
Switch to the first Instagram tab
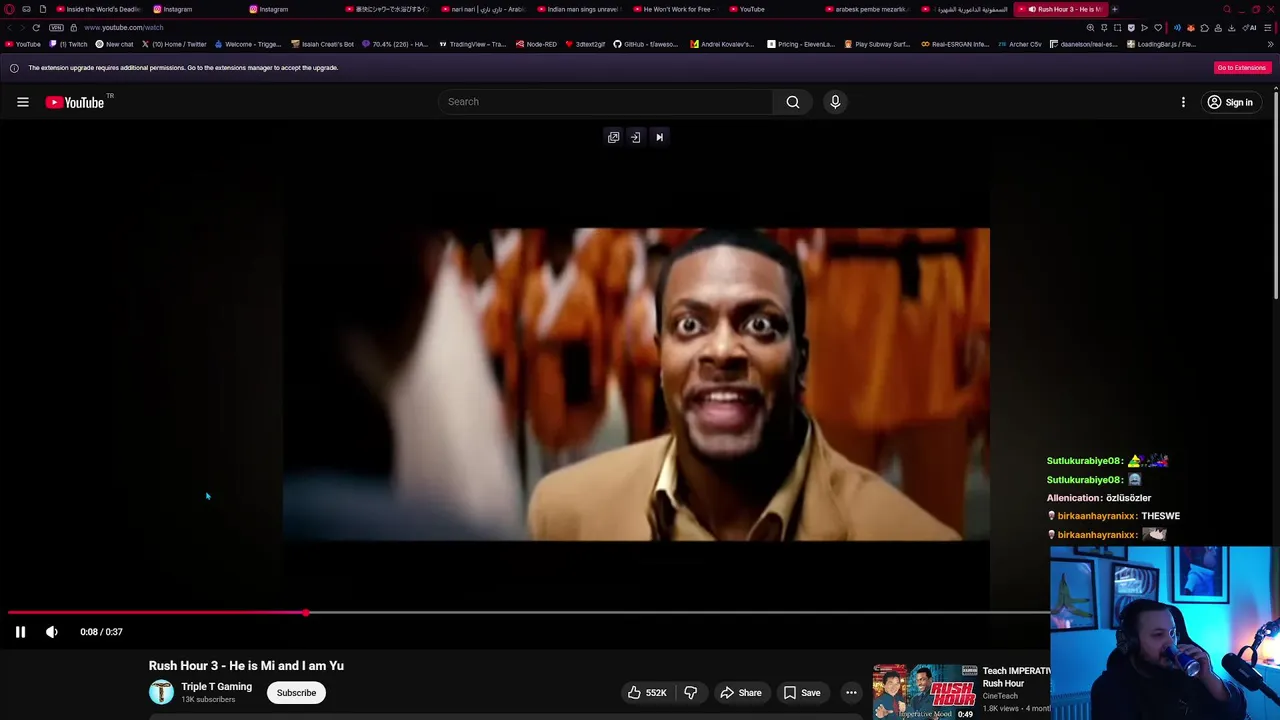195,9
